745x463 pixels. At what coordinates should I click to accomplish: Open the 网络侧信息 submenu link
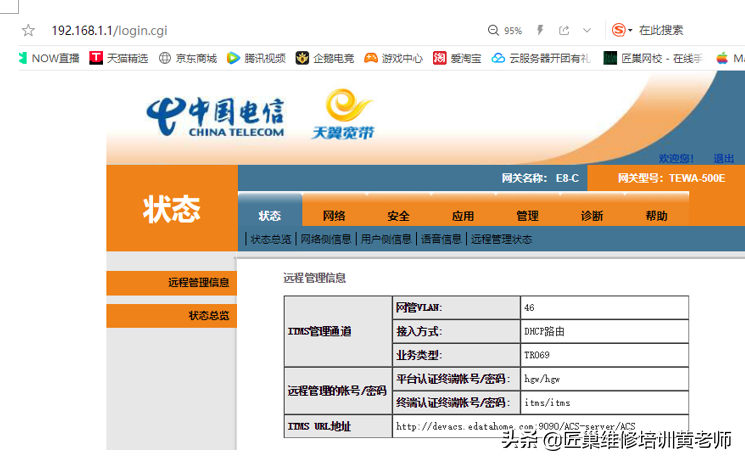coord(326,239)
